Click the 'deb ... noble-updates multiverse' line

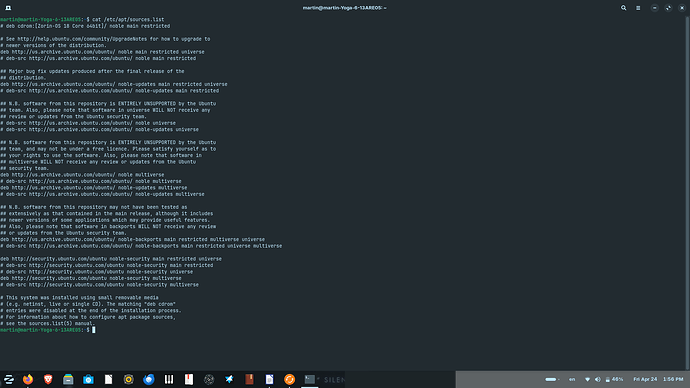[x=93, y=187]
